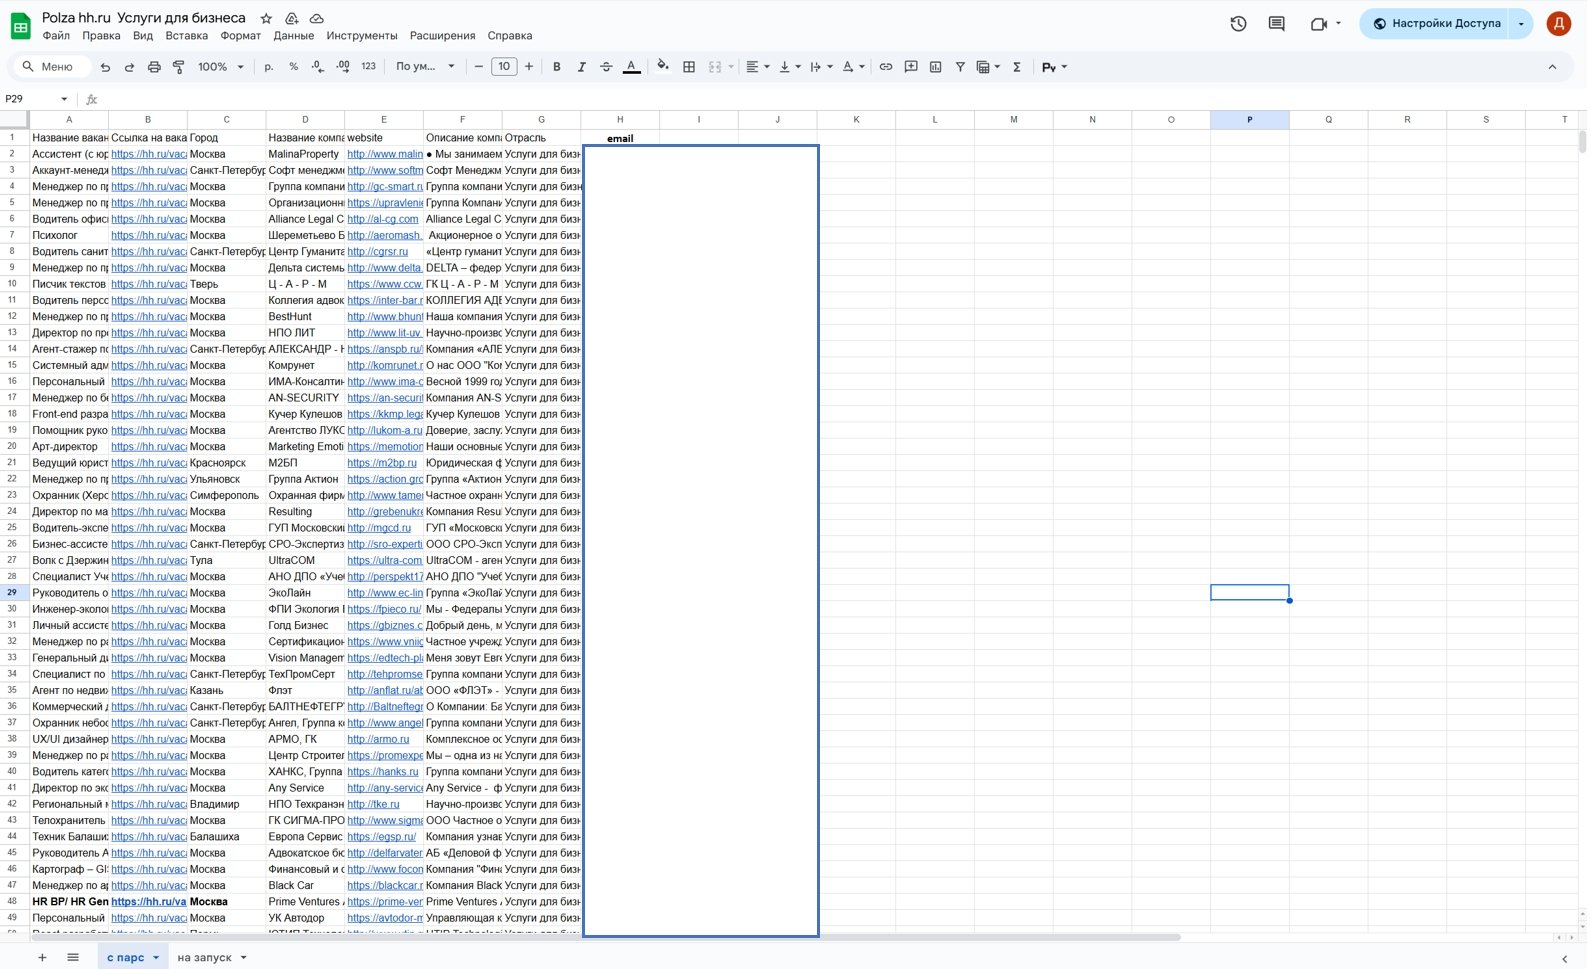This screenshot has width=1591, height=969.
Task: Click the paint format roller icon
Action: 179,67
